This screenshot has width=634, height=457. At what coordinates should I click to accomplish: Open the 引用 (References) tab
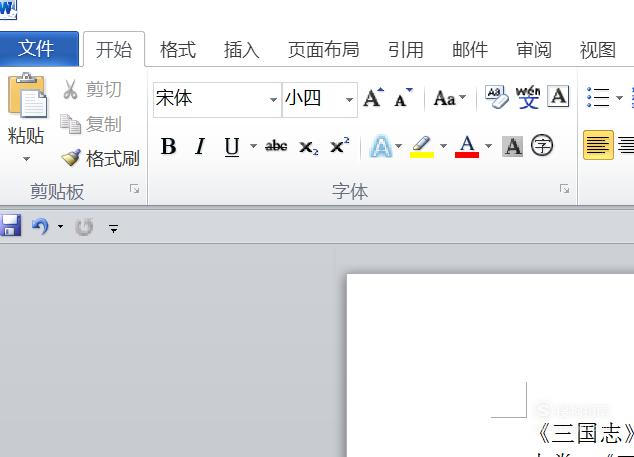coord(406,50)
